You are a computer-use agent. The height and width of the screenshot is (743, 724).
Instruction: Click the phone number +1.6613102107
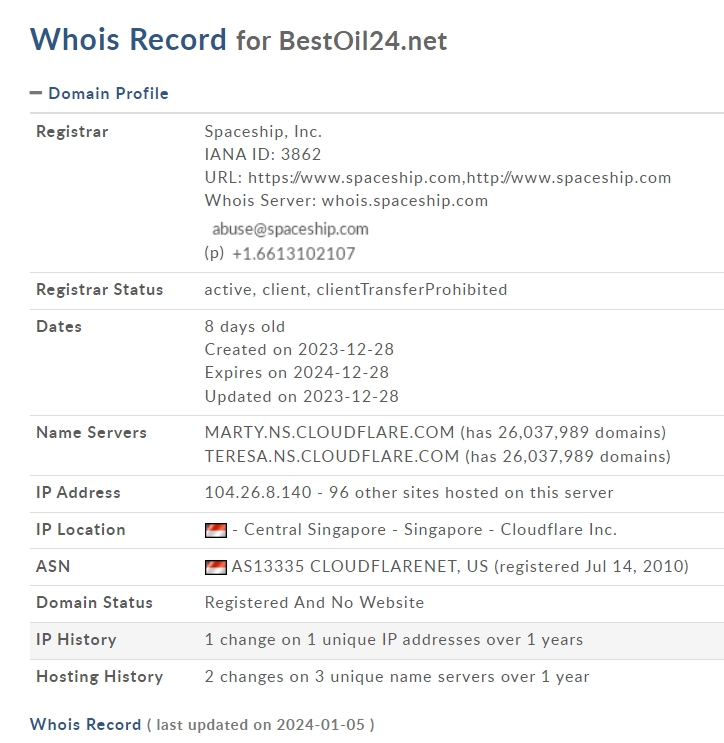[x=294, y=254]
